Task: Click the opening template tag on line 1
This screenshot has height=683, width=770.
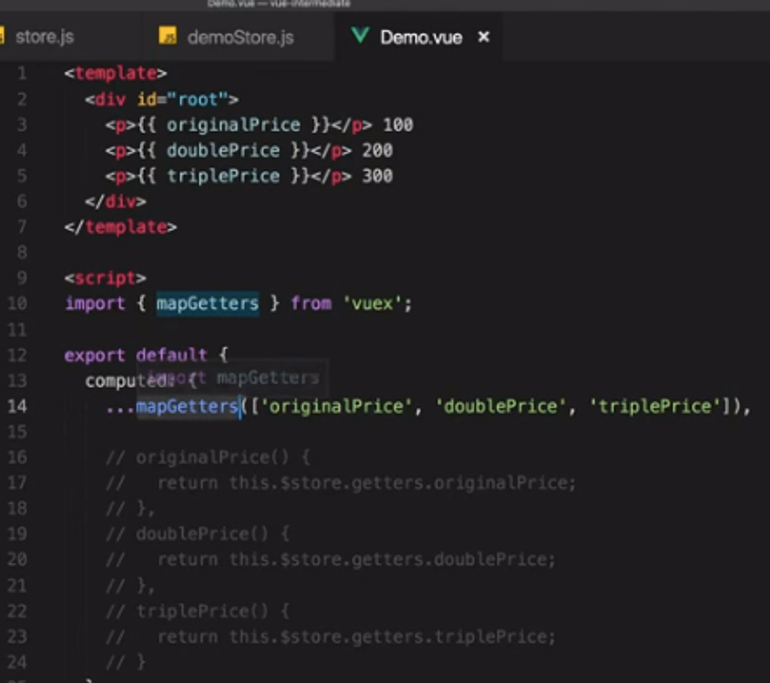Action: point(115,73)
